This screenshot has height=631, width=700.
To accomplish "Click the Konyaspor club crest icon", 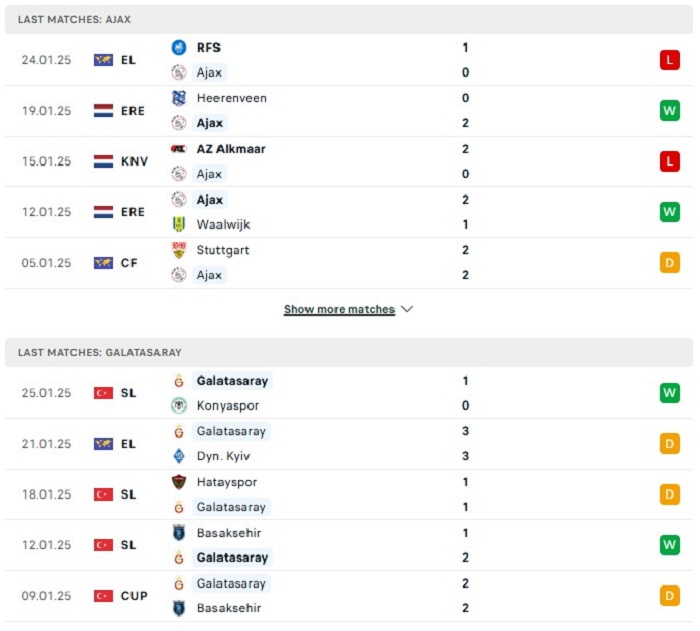I will tap(179, 405).
